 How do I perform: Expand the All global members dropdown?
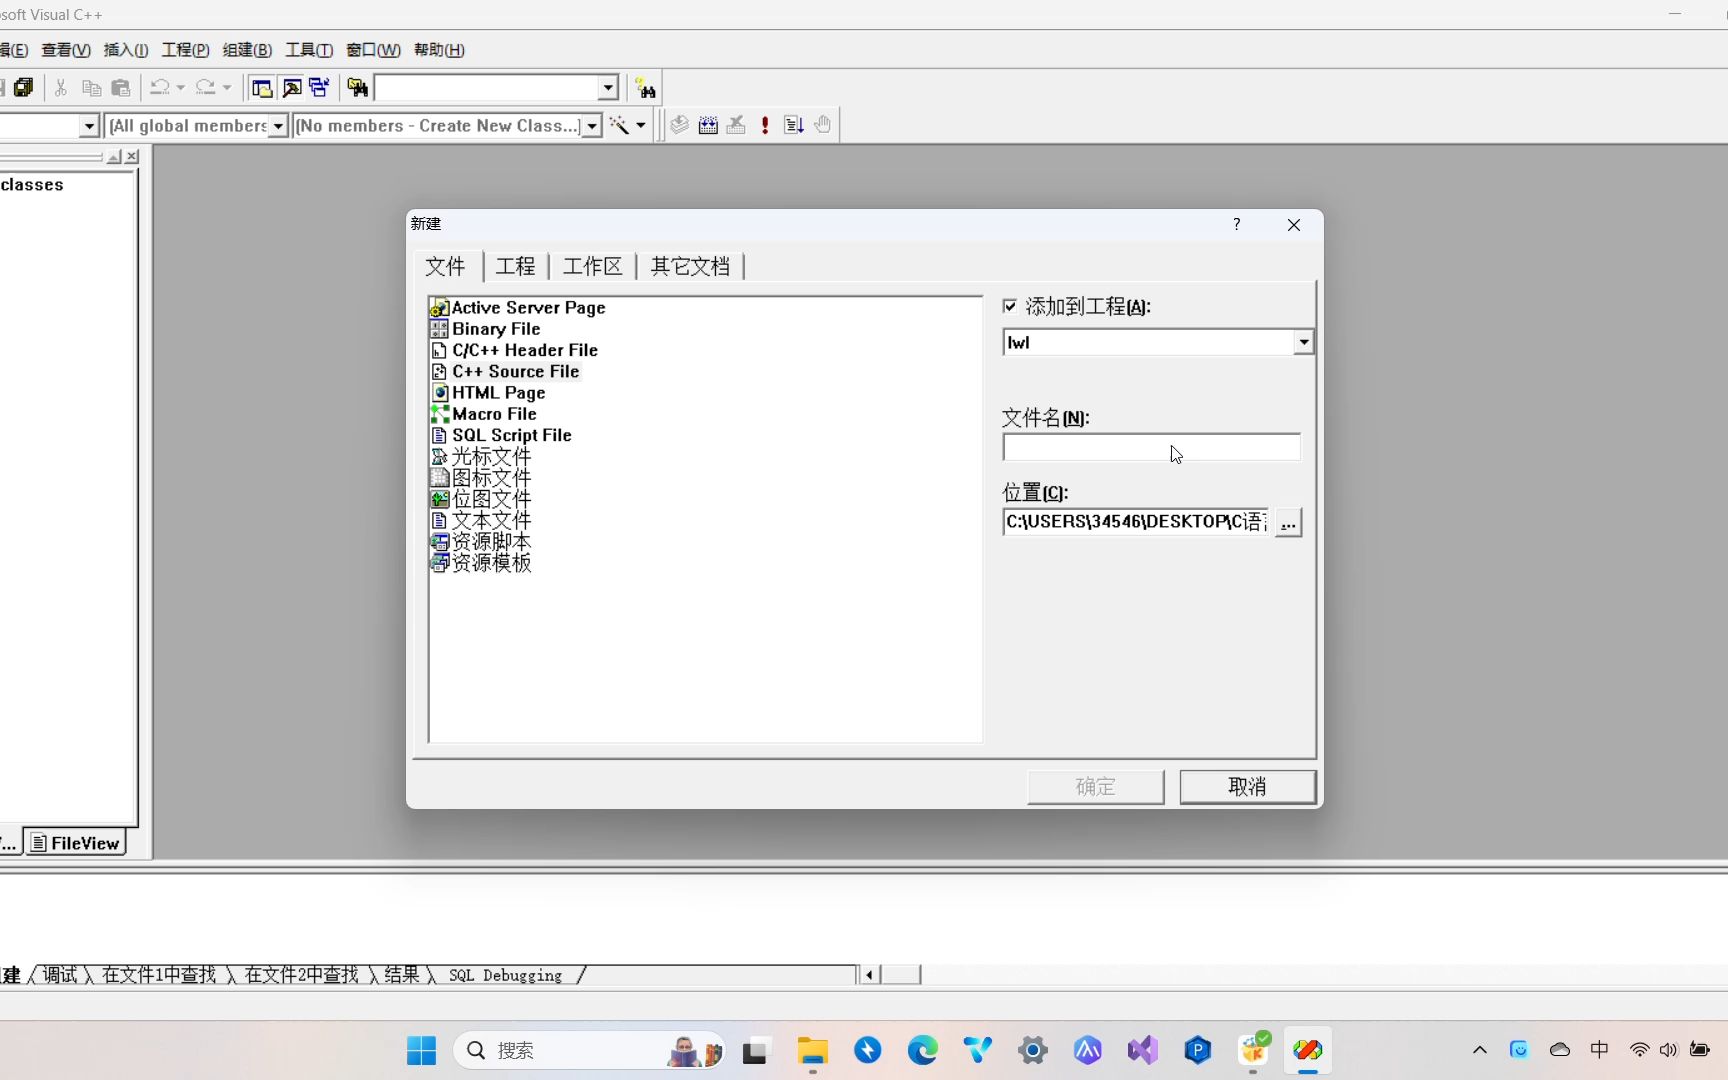click(278, 126)
